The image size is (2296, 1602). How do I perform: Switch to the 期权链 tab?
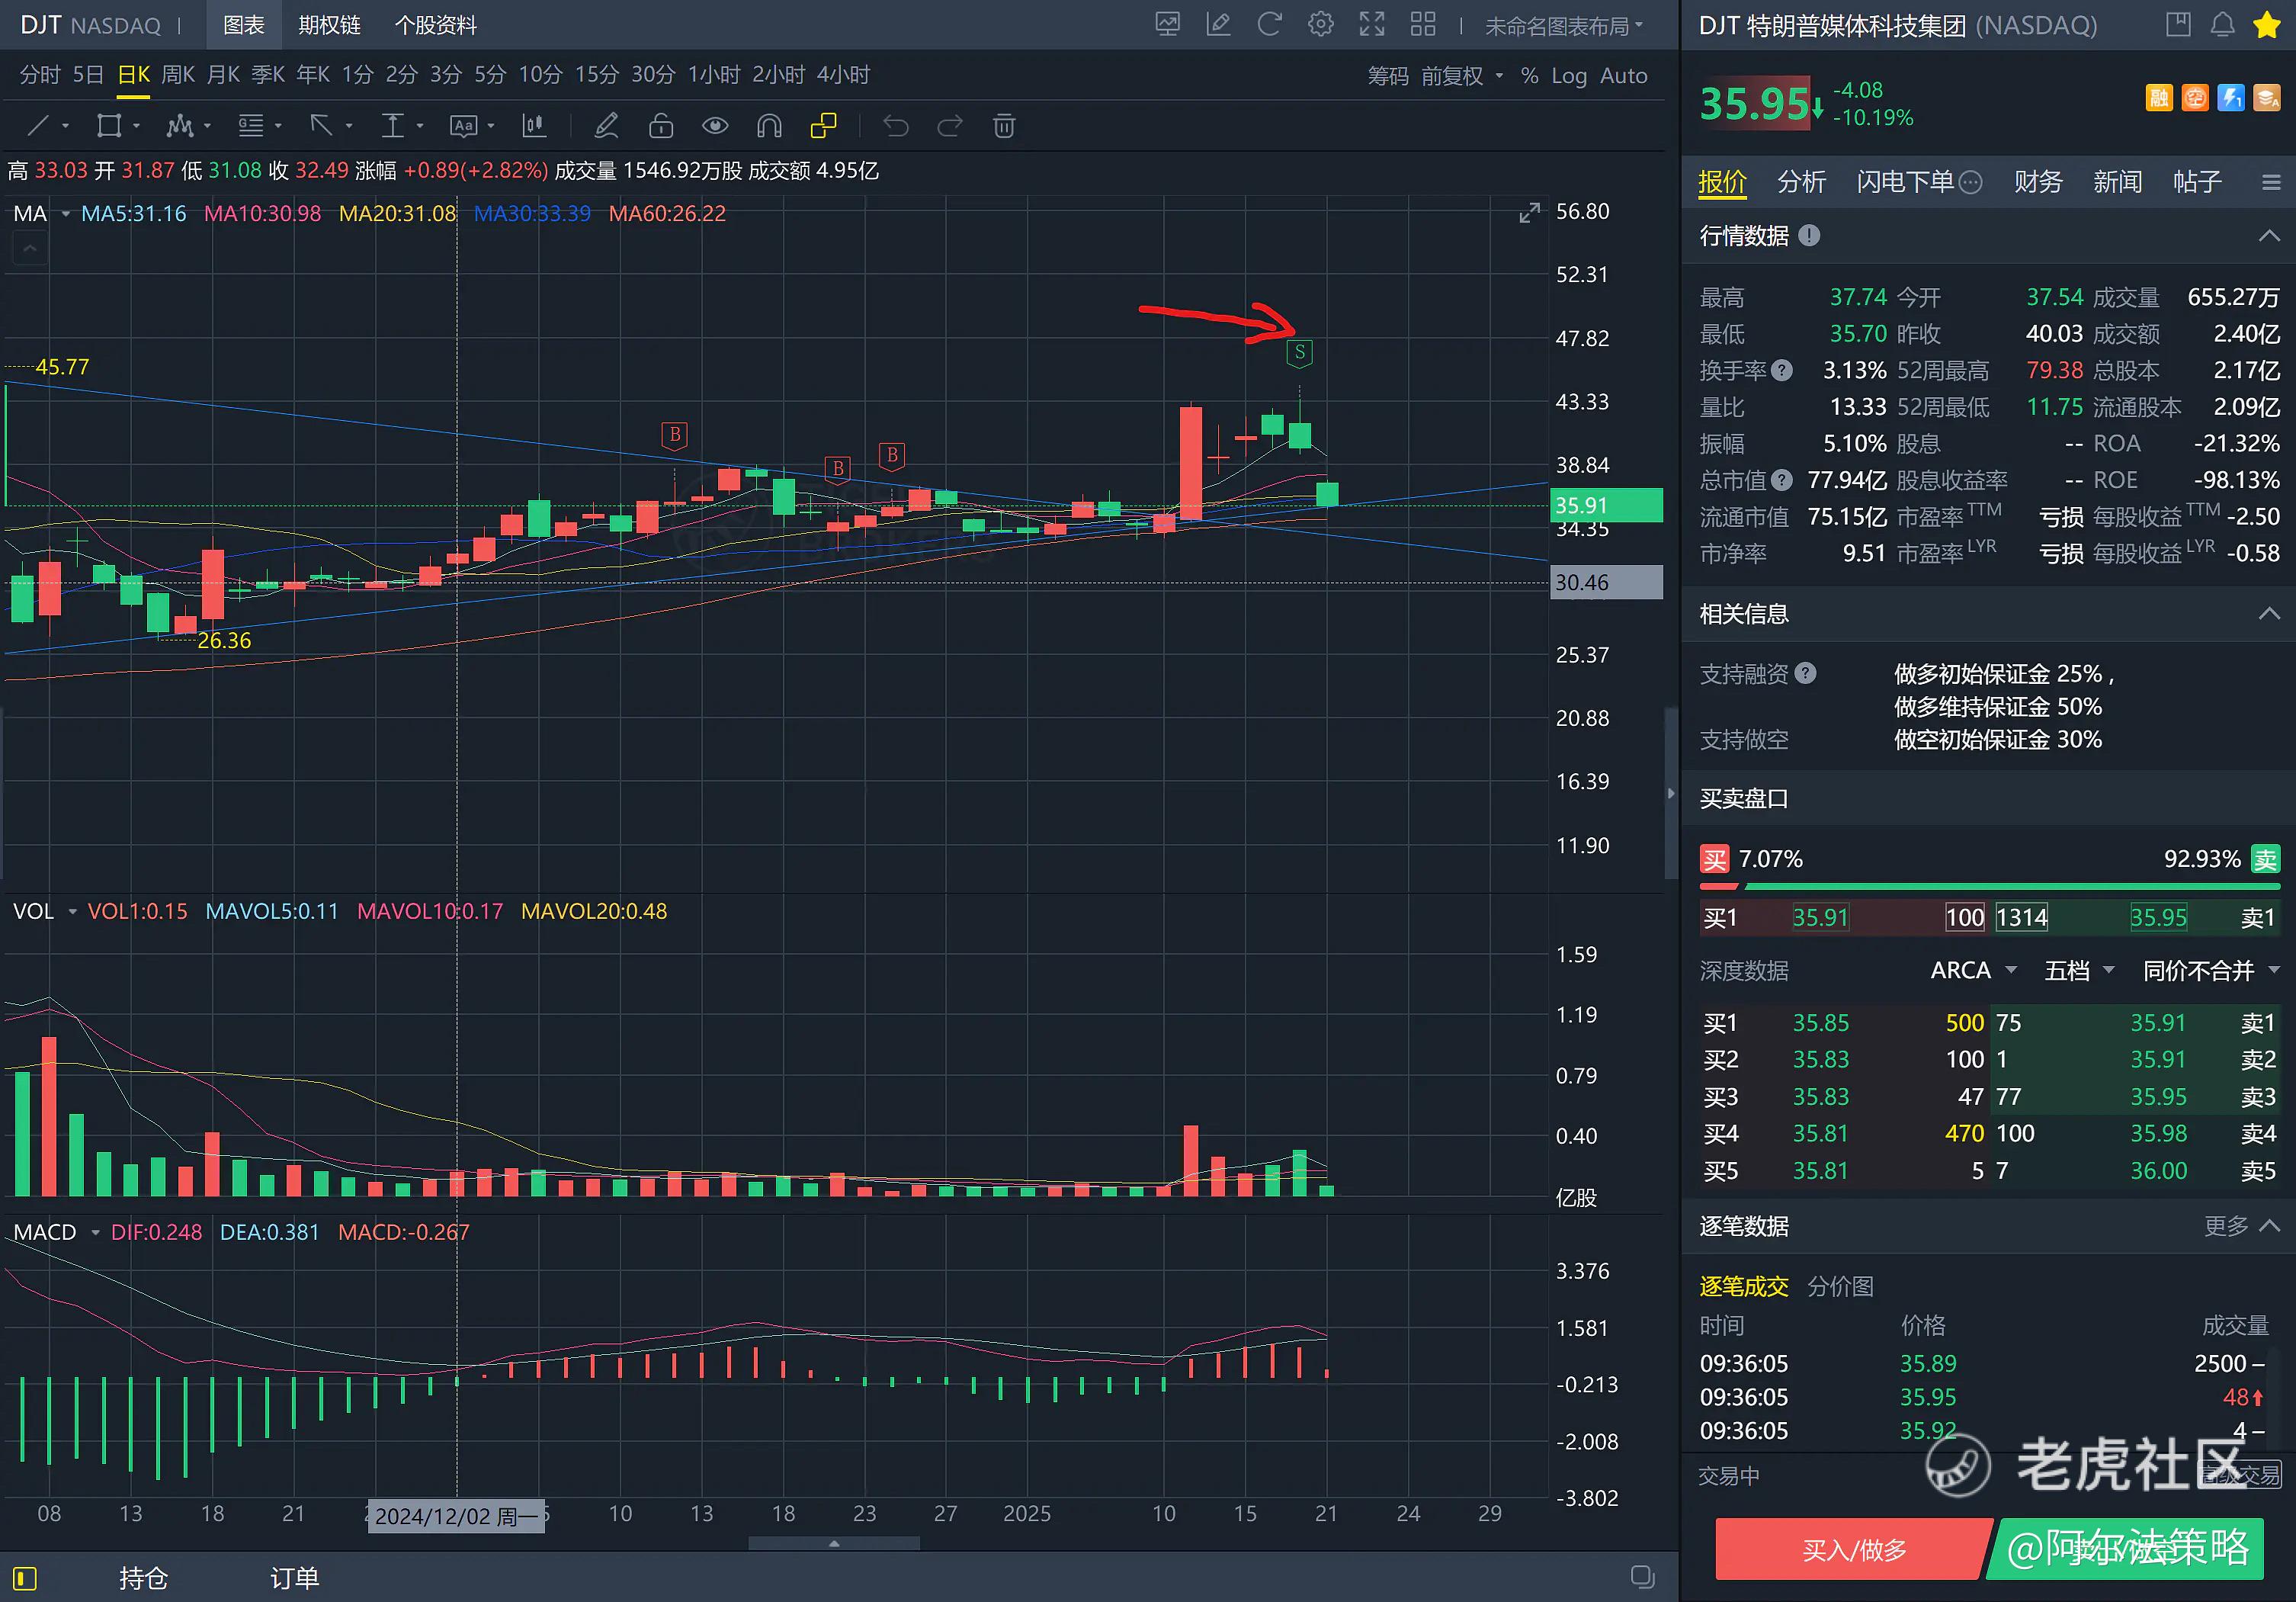tap(329, 25)
